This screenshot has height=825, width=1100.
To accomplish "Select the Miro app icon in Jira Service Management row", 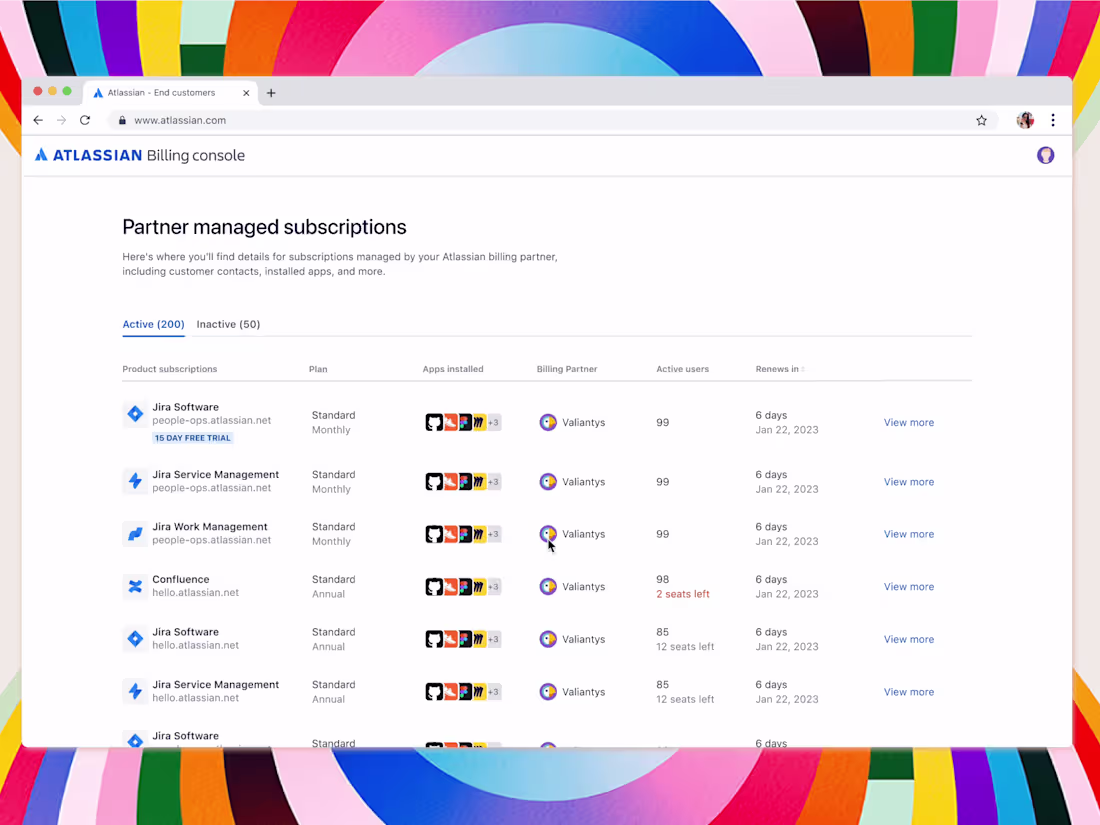I will [477, 481].
